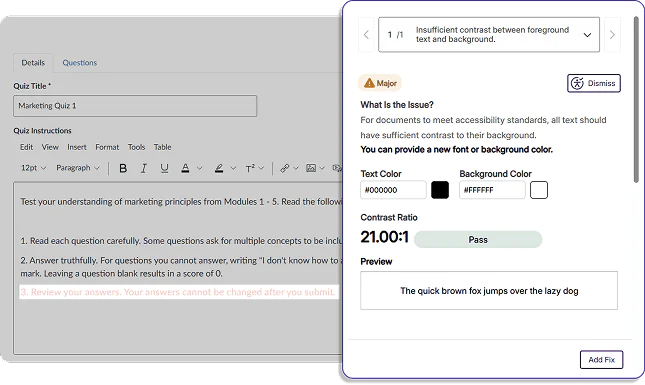Click the quick brown fox preview box
Viewport: 645px width, 385px height.
click(489, 290)
